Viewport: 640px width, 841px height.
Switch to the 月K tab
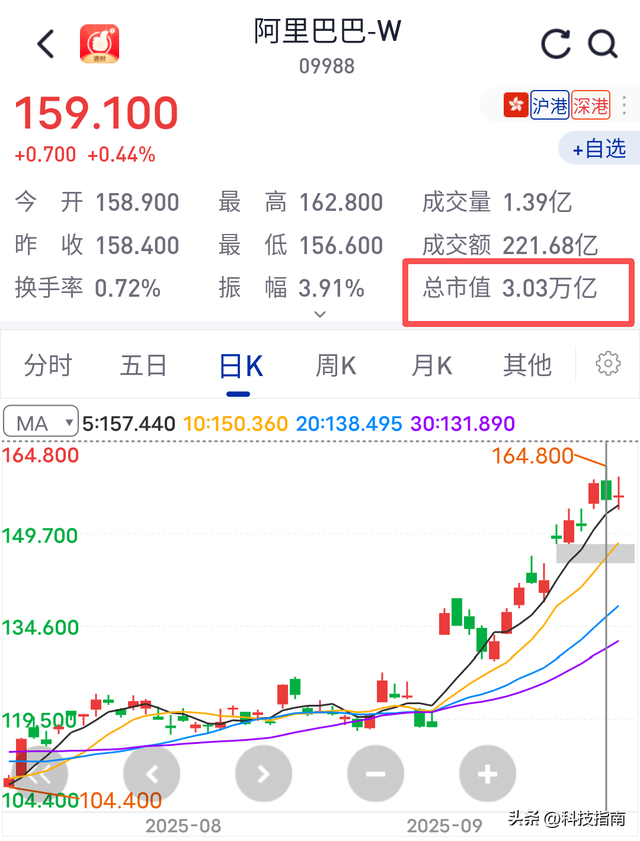pyautogui.click(x=431, y=366)
